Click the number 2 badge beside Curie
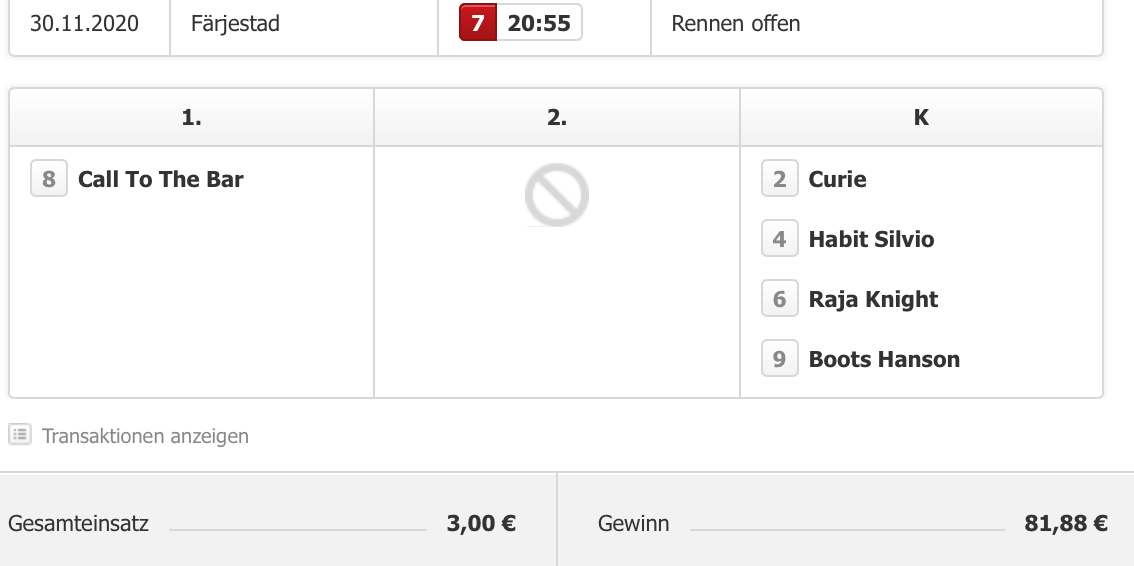This screenshot has height=566, width=1134. tap(780, 179)
